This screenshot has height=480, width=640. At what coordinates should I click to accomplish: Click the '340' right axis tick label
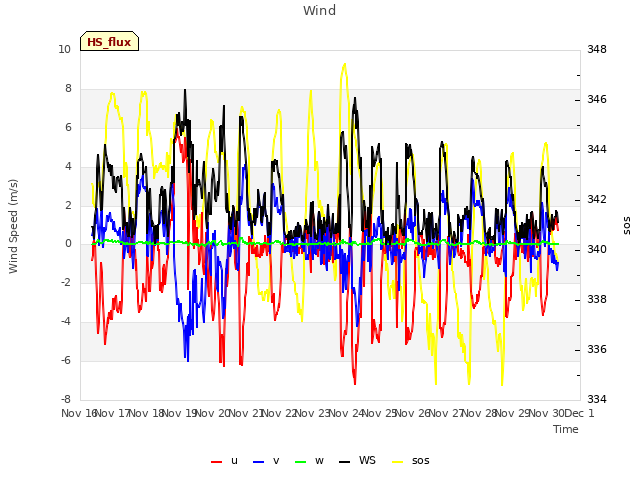click(x=597, y=249)
